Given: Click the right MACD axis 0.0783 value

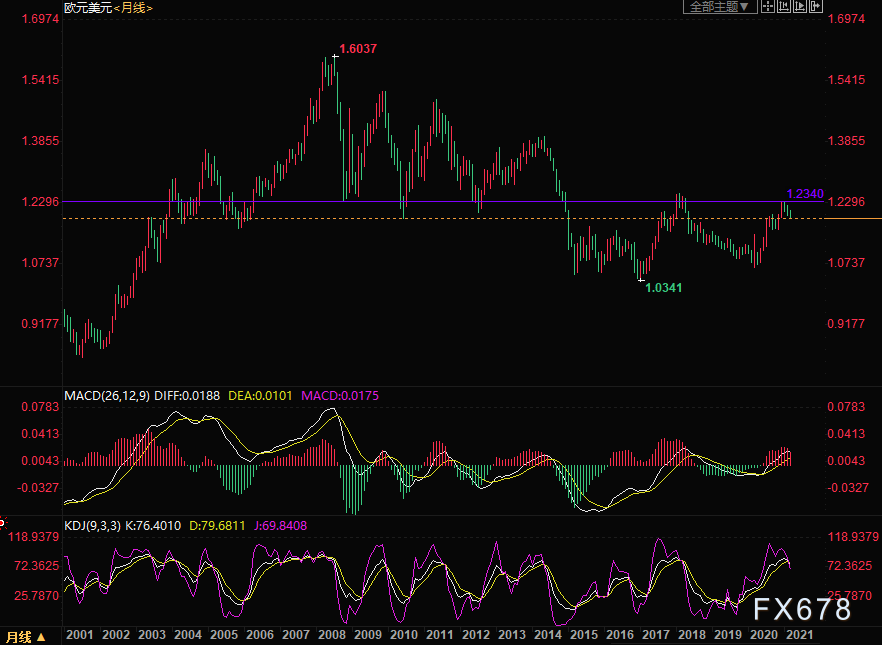Looking at the screenshot, I should coord(846,407).
